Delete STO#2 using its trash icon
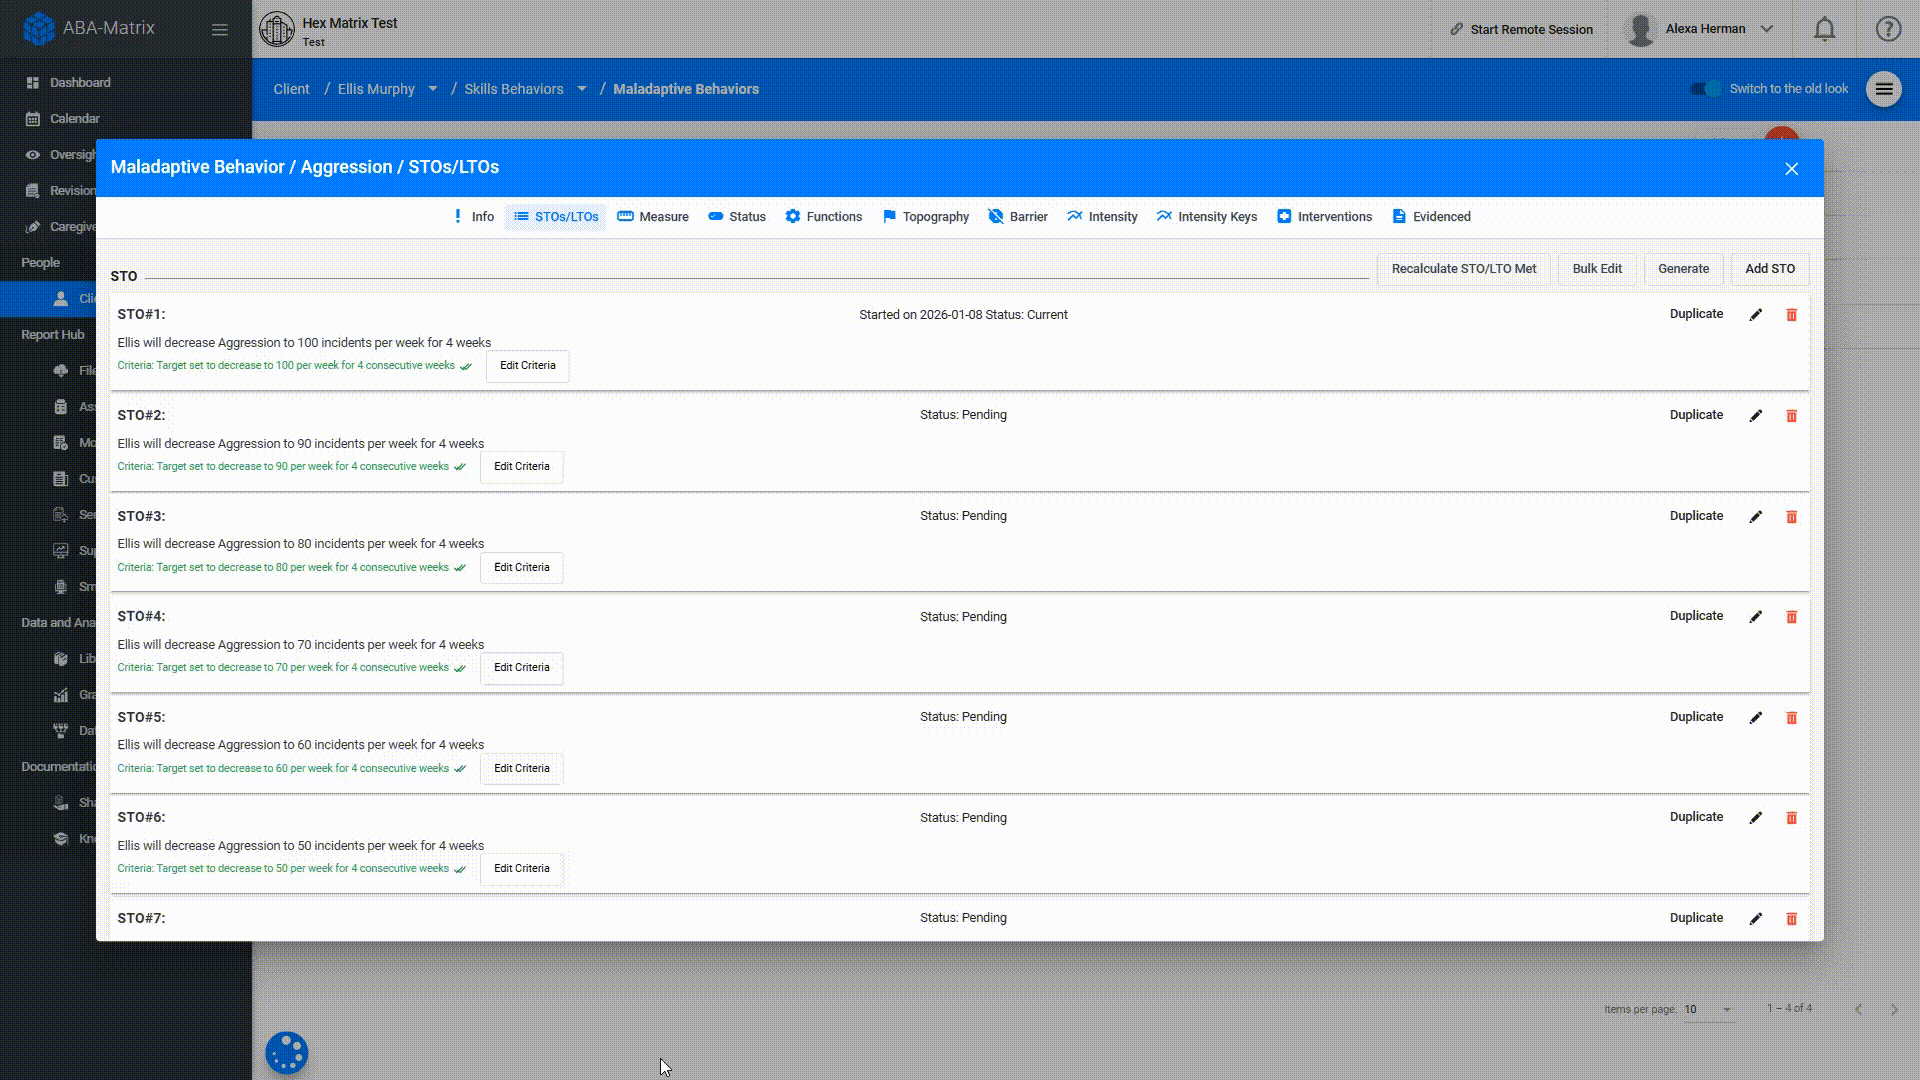 [x=1791, y=416]
